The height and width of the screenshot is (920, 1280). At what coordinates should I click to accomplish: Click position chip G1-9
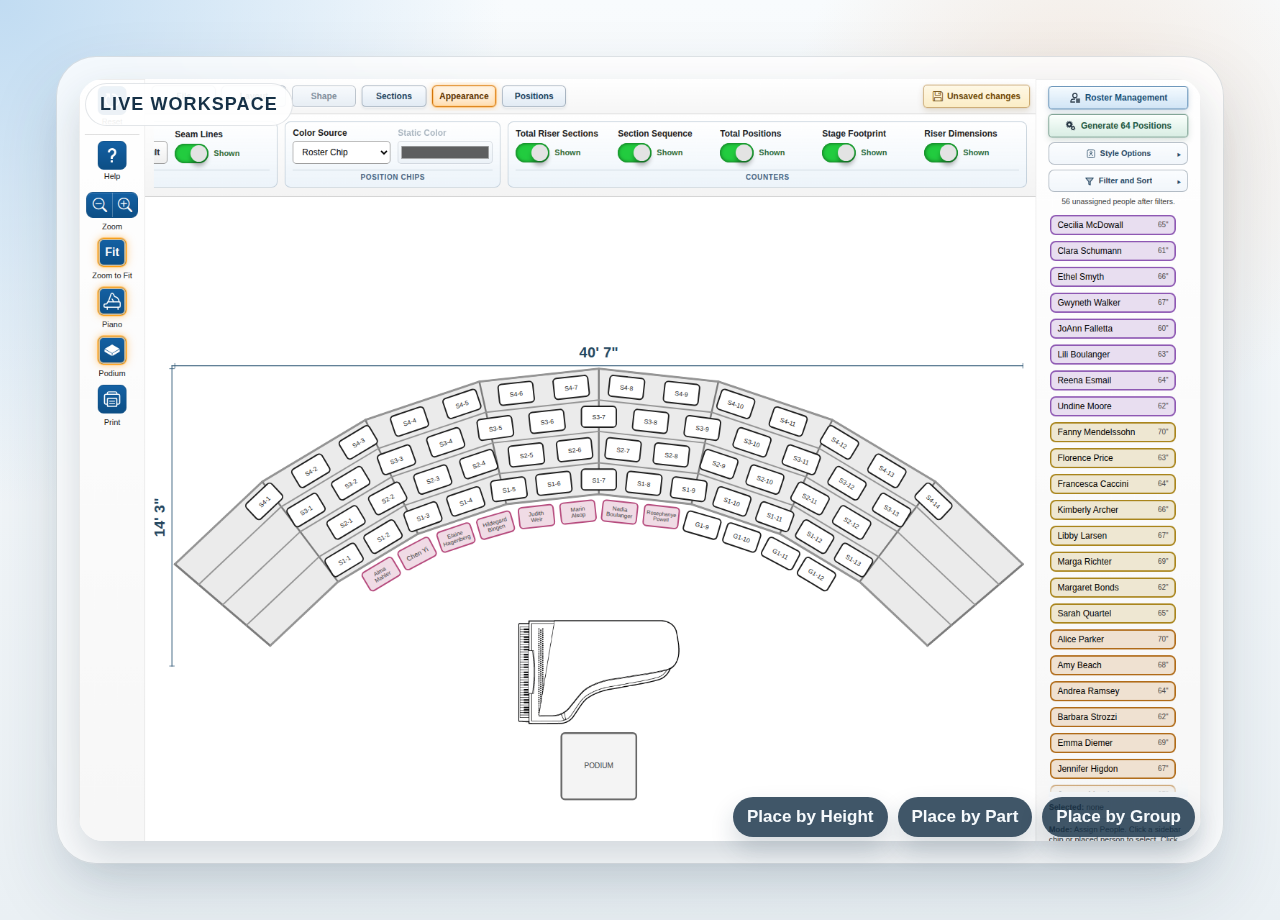tap(702, 525)
